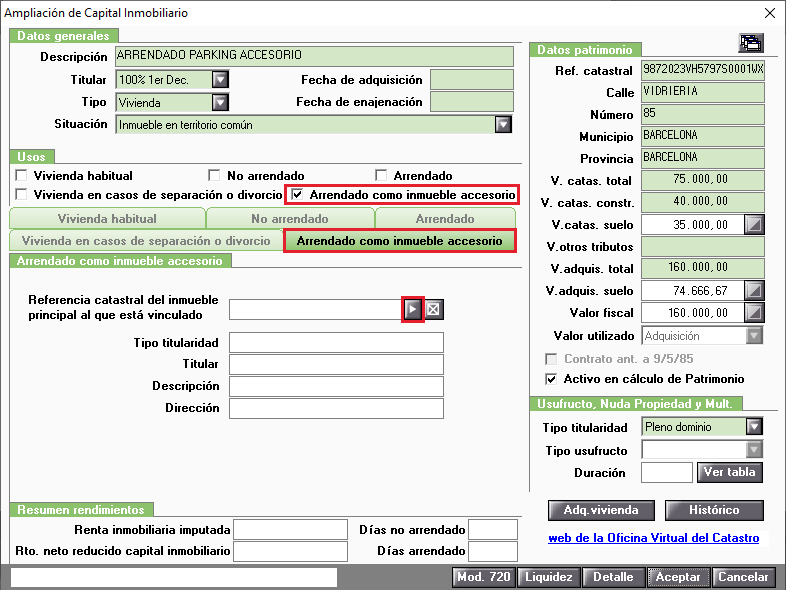Click the Valor fiscal value field
Viewport: 786px width, 590px height.
click(x=692, y=312)
